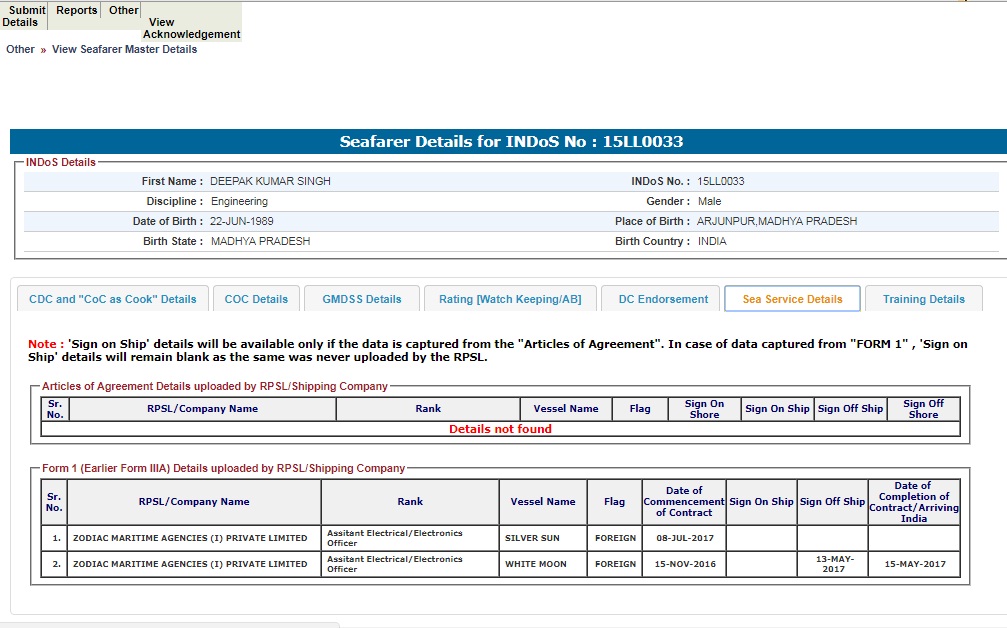The width and height of the screenshot is (1007, 628).
Task: Open the Reports menu
Action: pos(77,11)
